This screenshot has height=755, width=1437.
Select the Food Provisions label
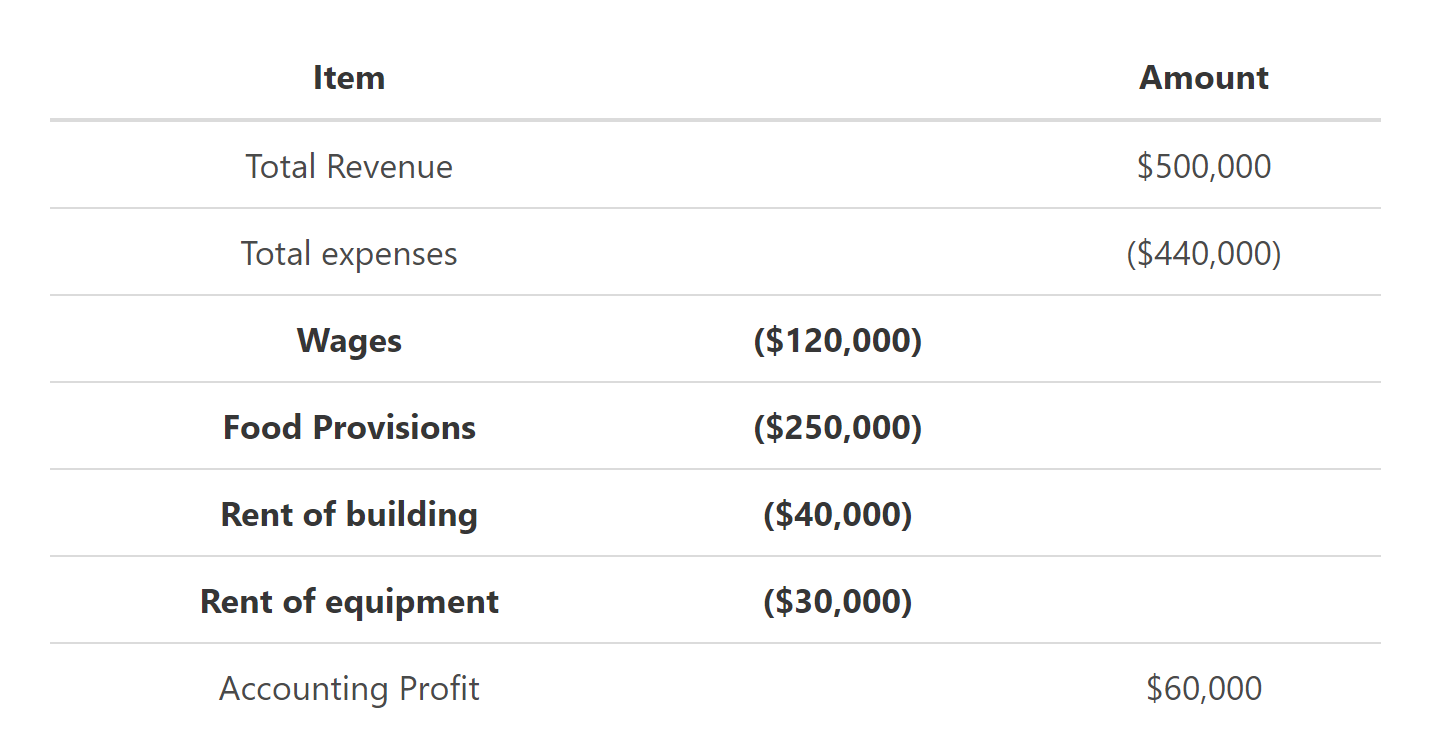[x=349, y=428]
